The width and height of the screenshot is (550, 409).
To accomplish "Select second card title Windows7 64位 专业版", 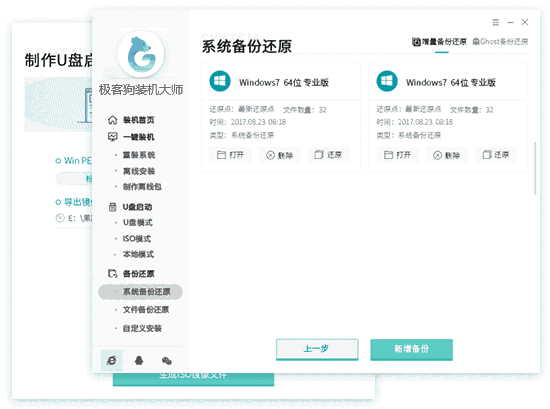I will (451, 82).
